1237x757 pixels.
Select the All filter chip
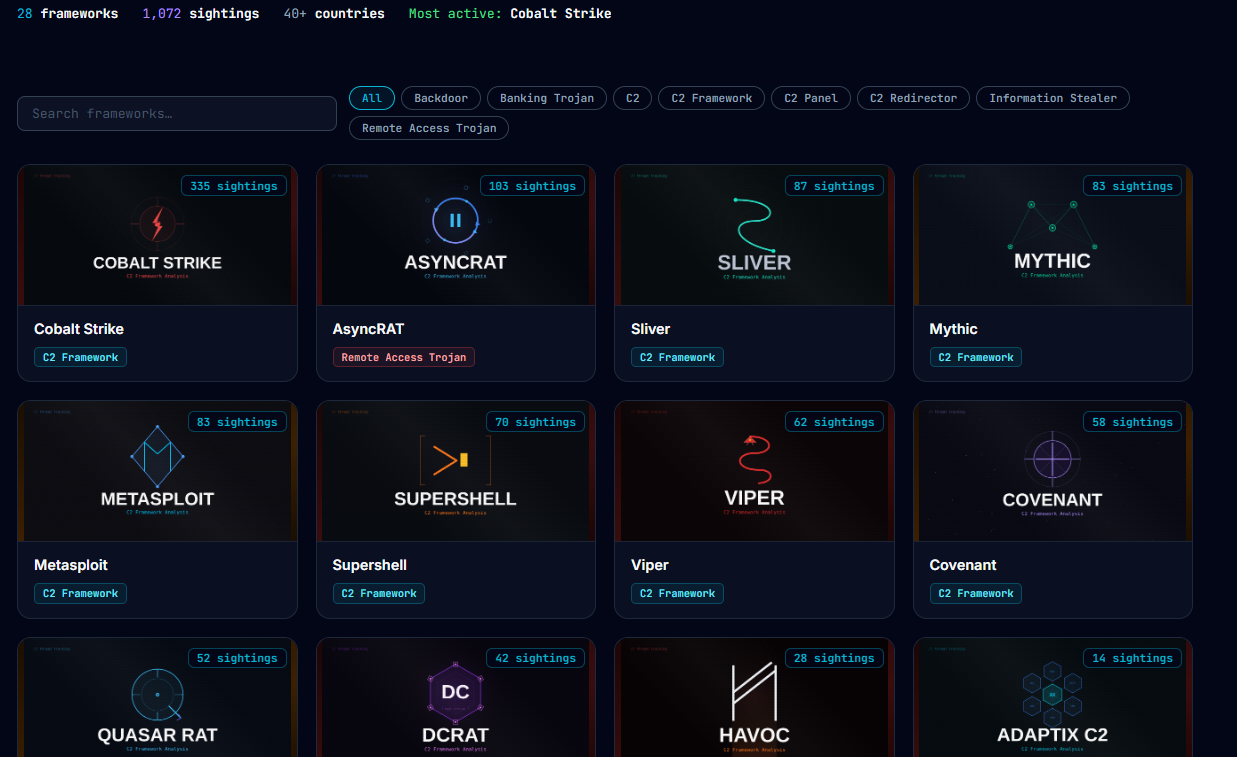coord(372,98)
